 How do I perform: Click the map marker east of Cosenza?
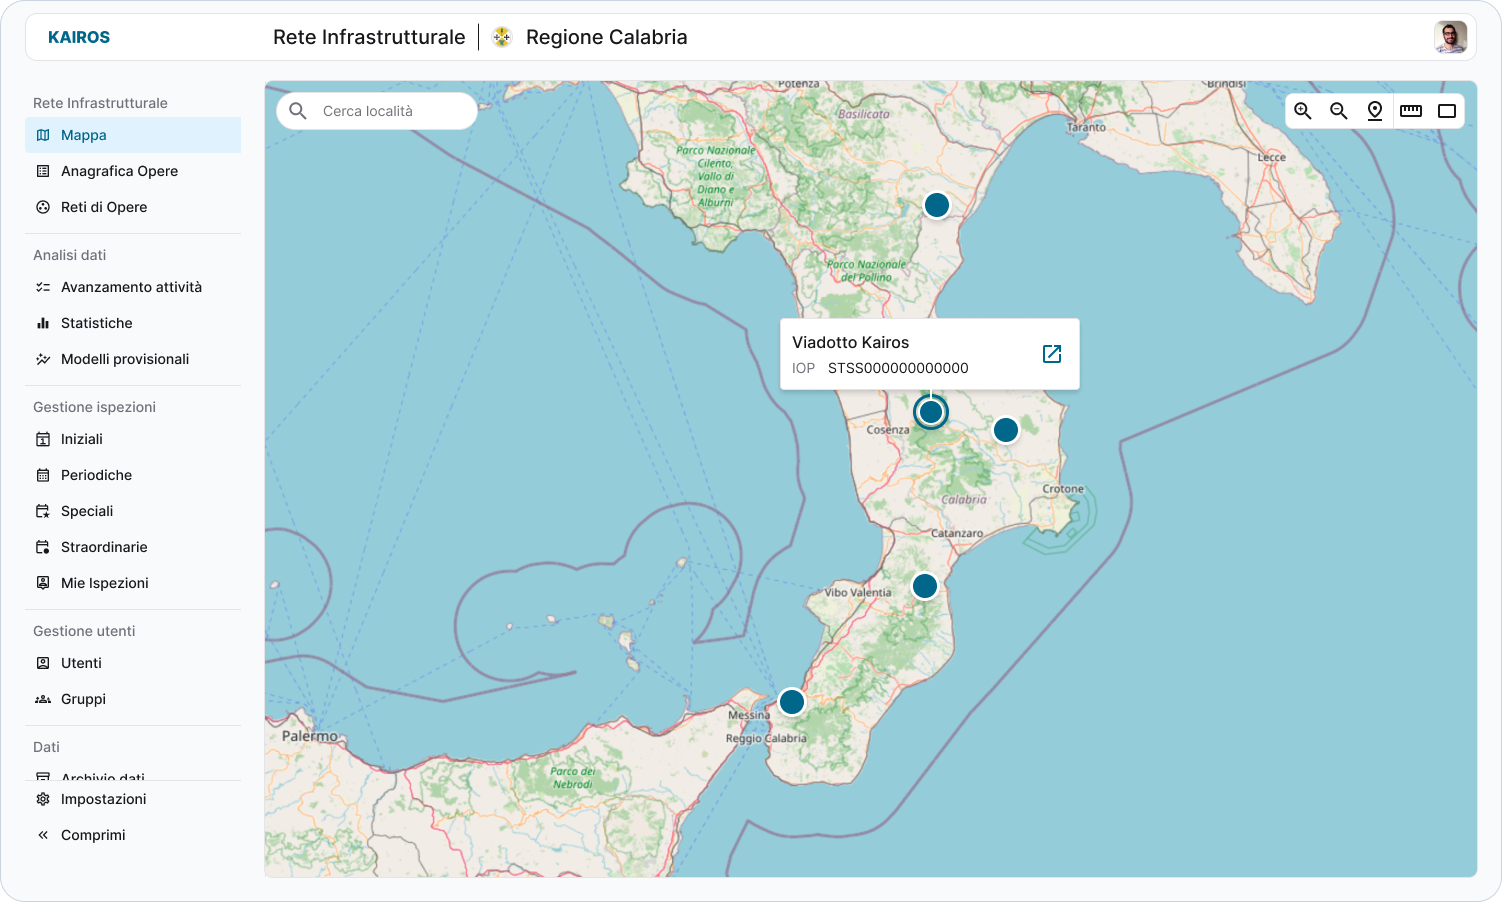coord(1006,430)
